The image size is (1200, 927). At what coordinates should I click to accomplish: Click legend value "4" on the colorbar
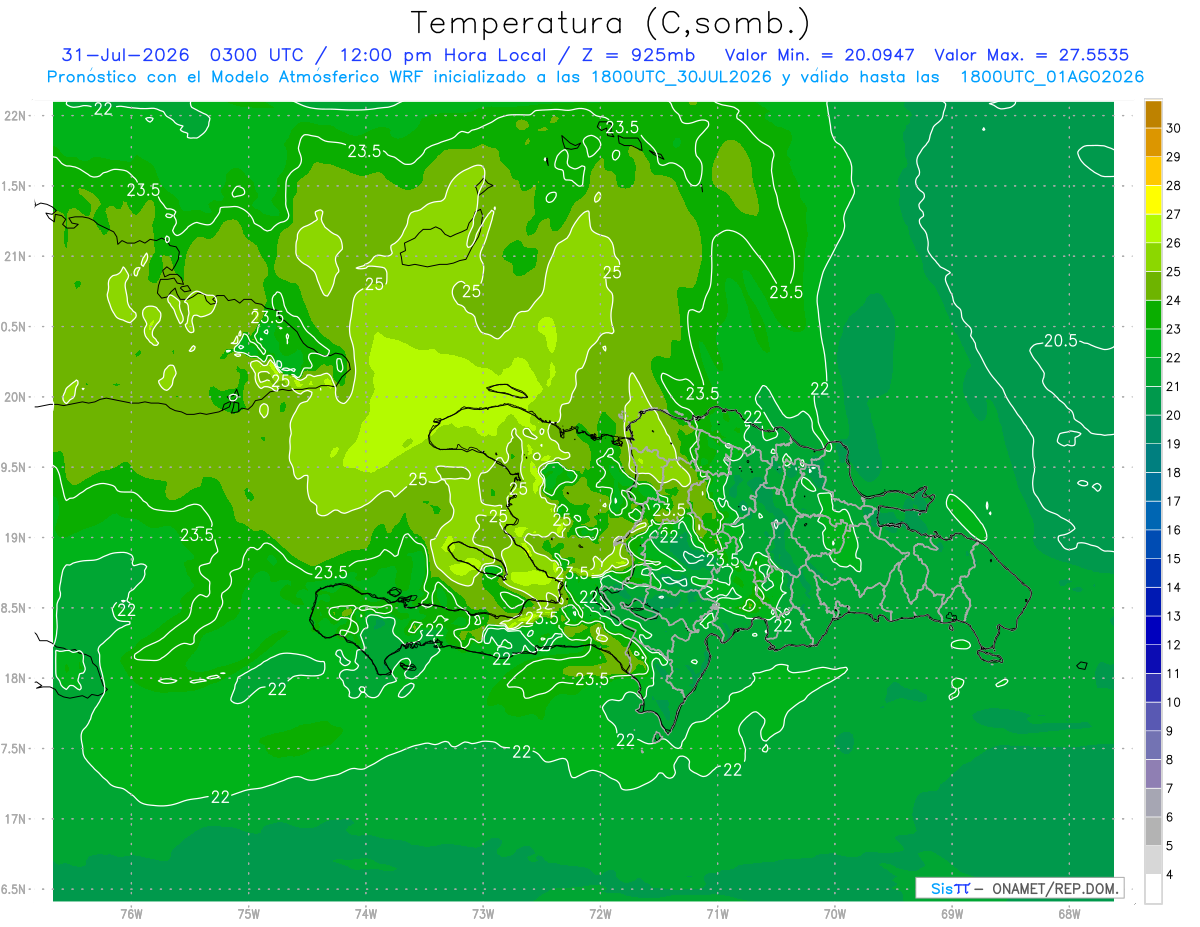[1170, 875]
